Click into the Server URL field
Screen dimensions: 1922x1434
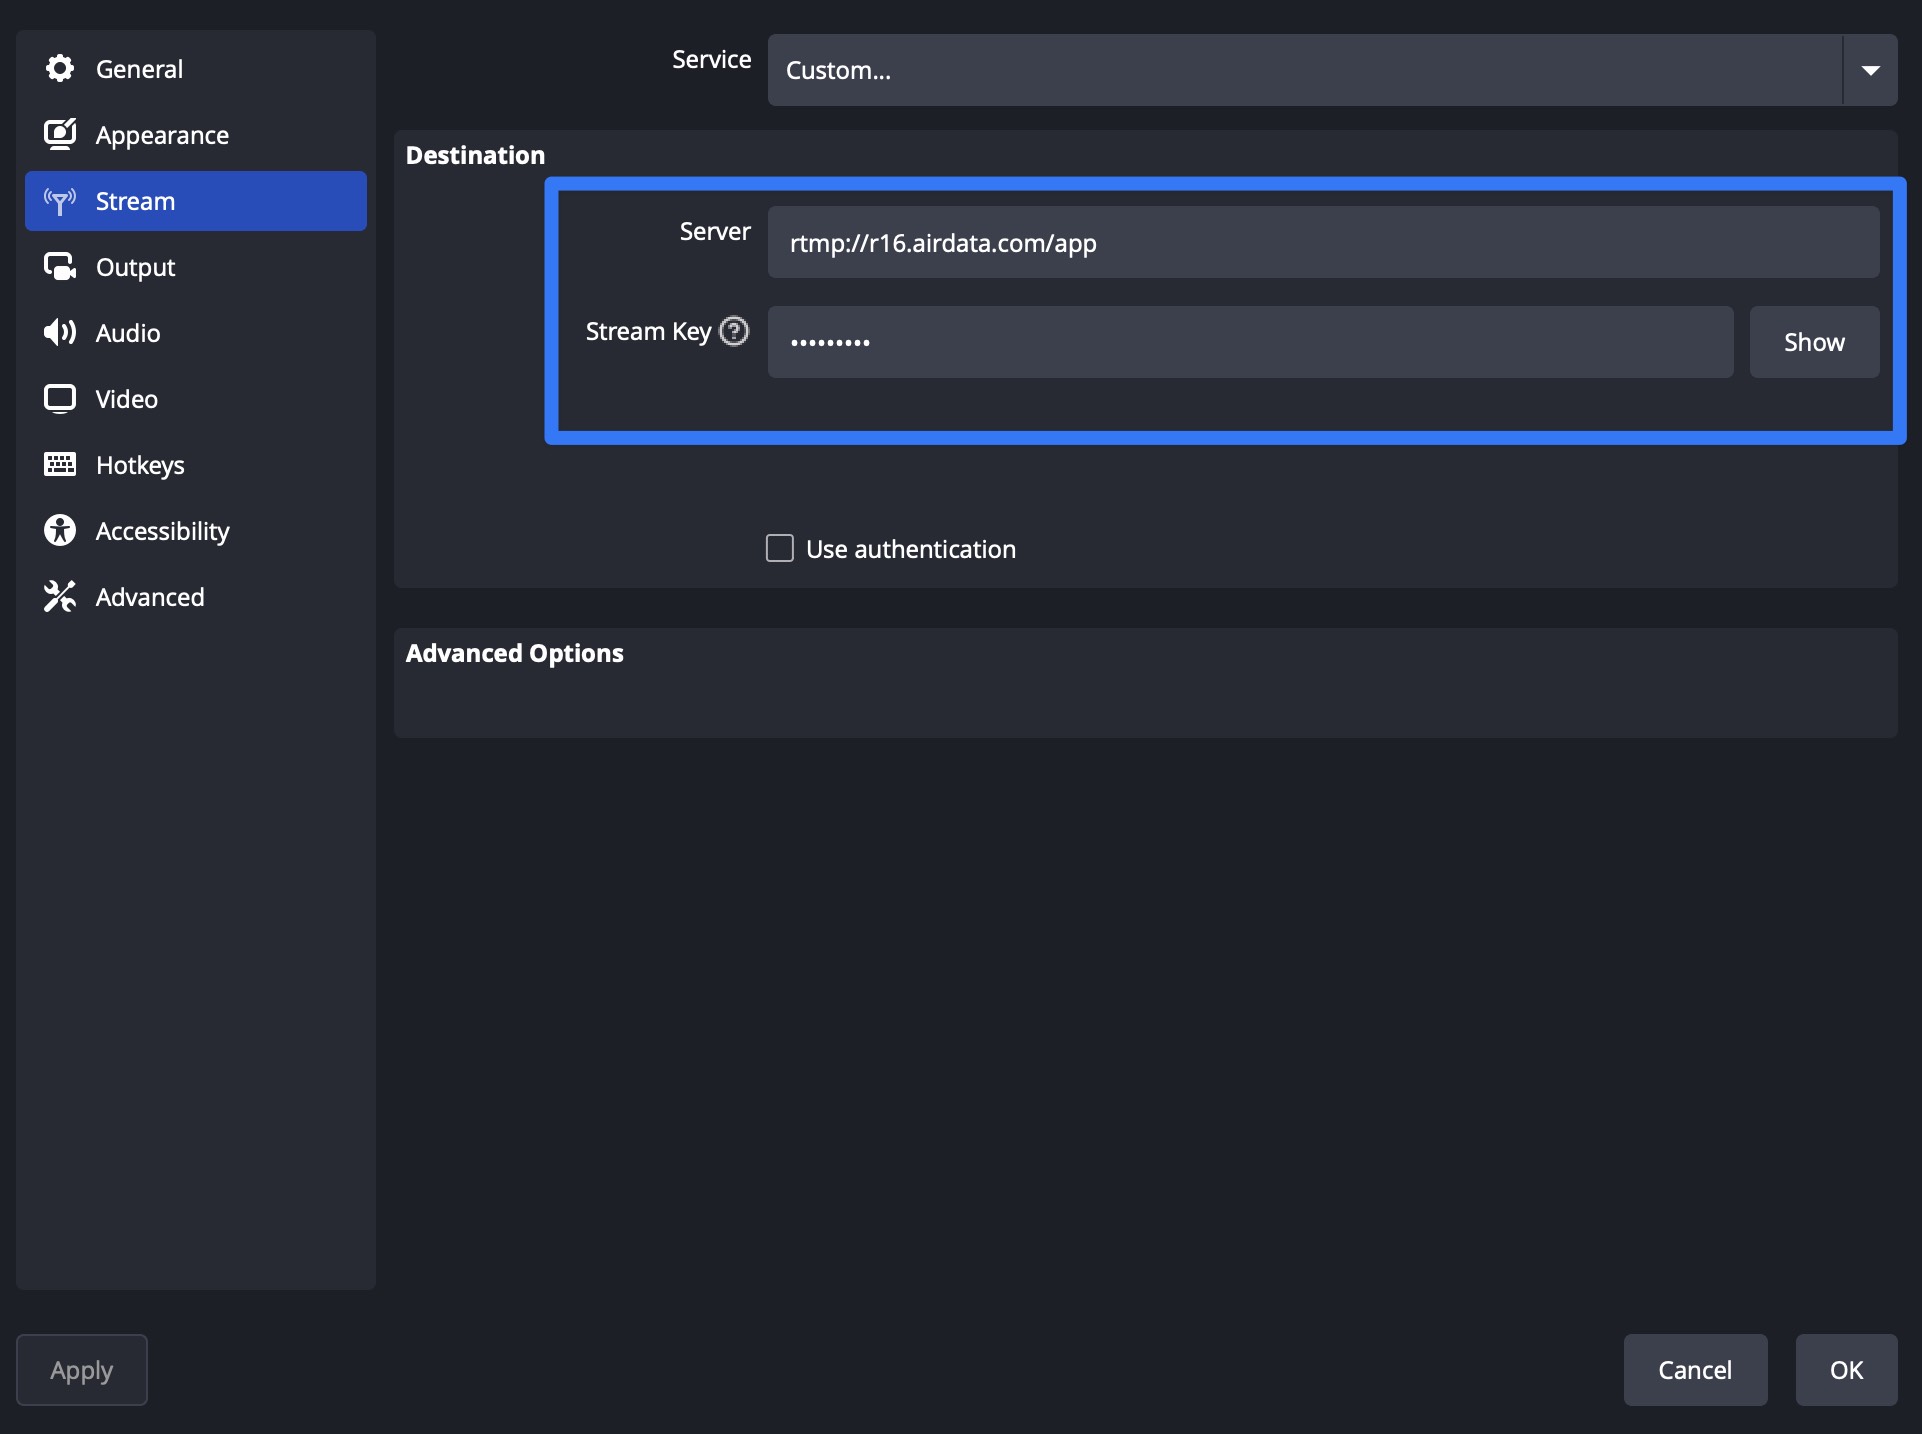(x=1323, y=243)
